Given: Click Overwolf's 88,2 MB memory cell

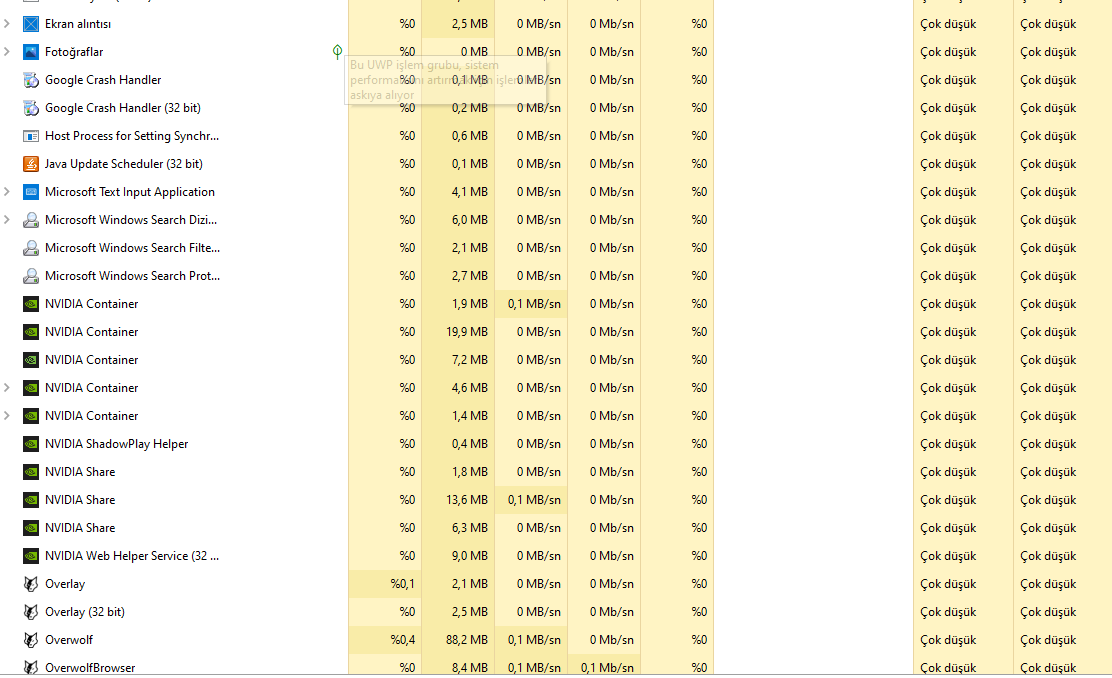Looking at the screenshot, I should pos(460,640).
